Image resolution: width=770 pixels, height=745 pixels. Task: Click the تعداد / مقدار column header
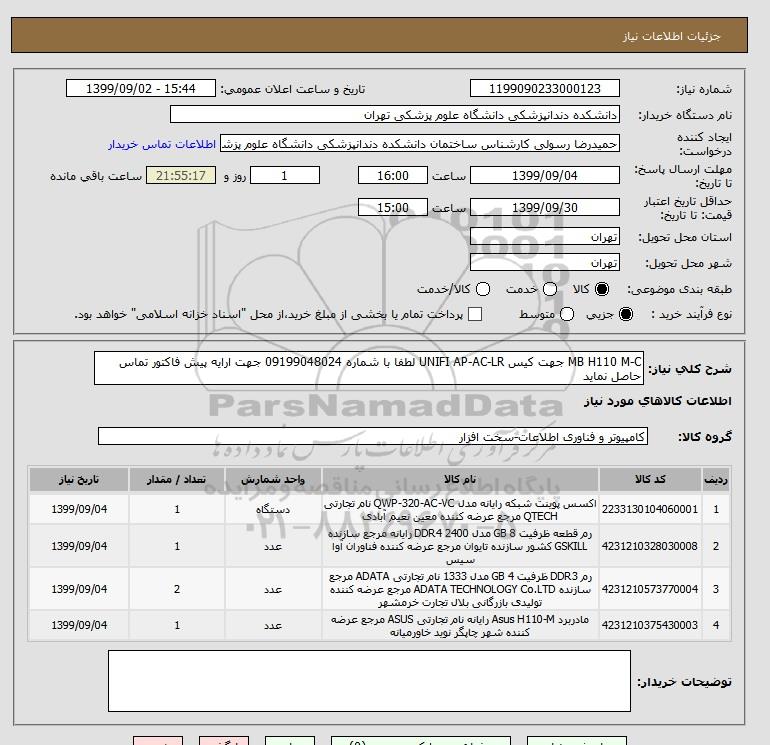tap(177, 479)
